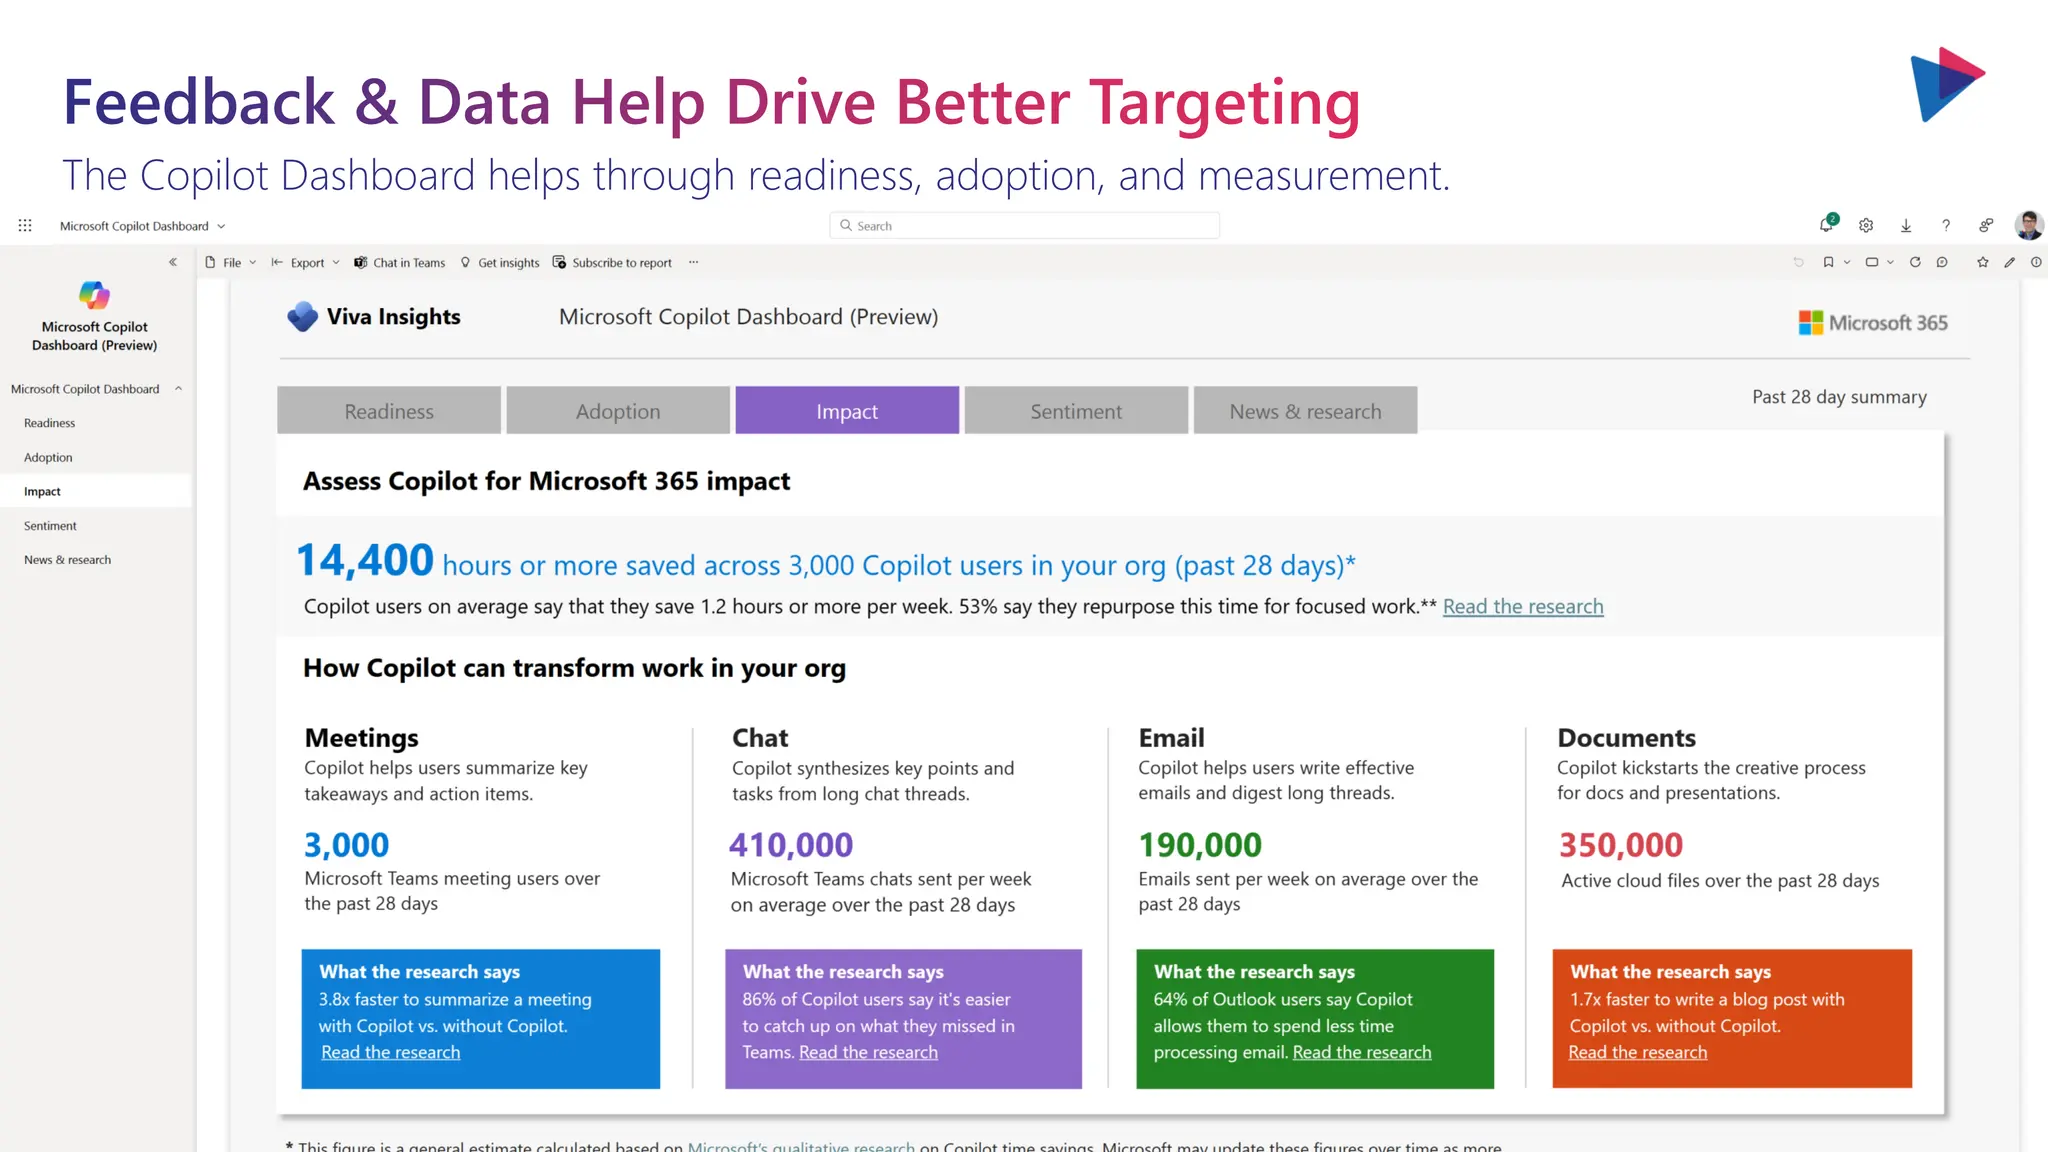The width and height of the screenshot is (2048, 1152).
Task: Open Read the research in Meetings card
Action: 390,1052
